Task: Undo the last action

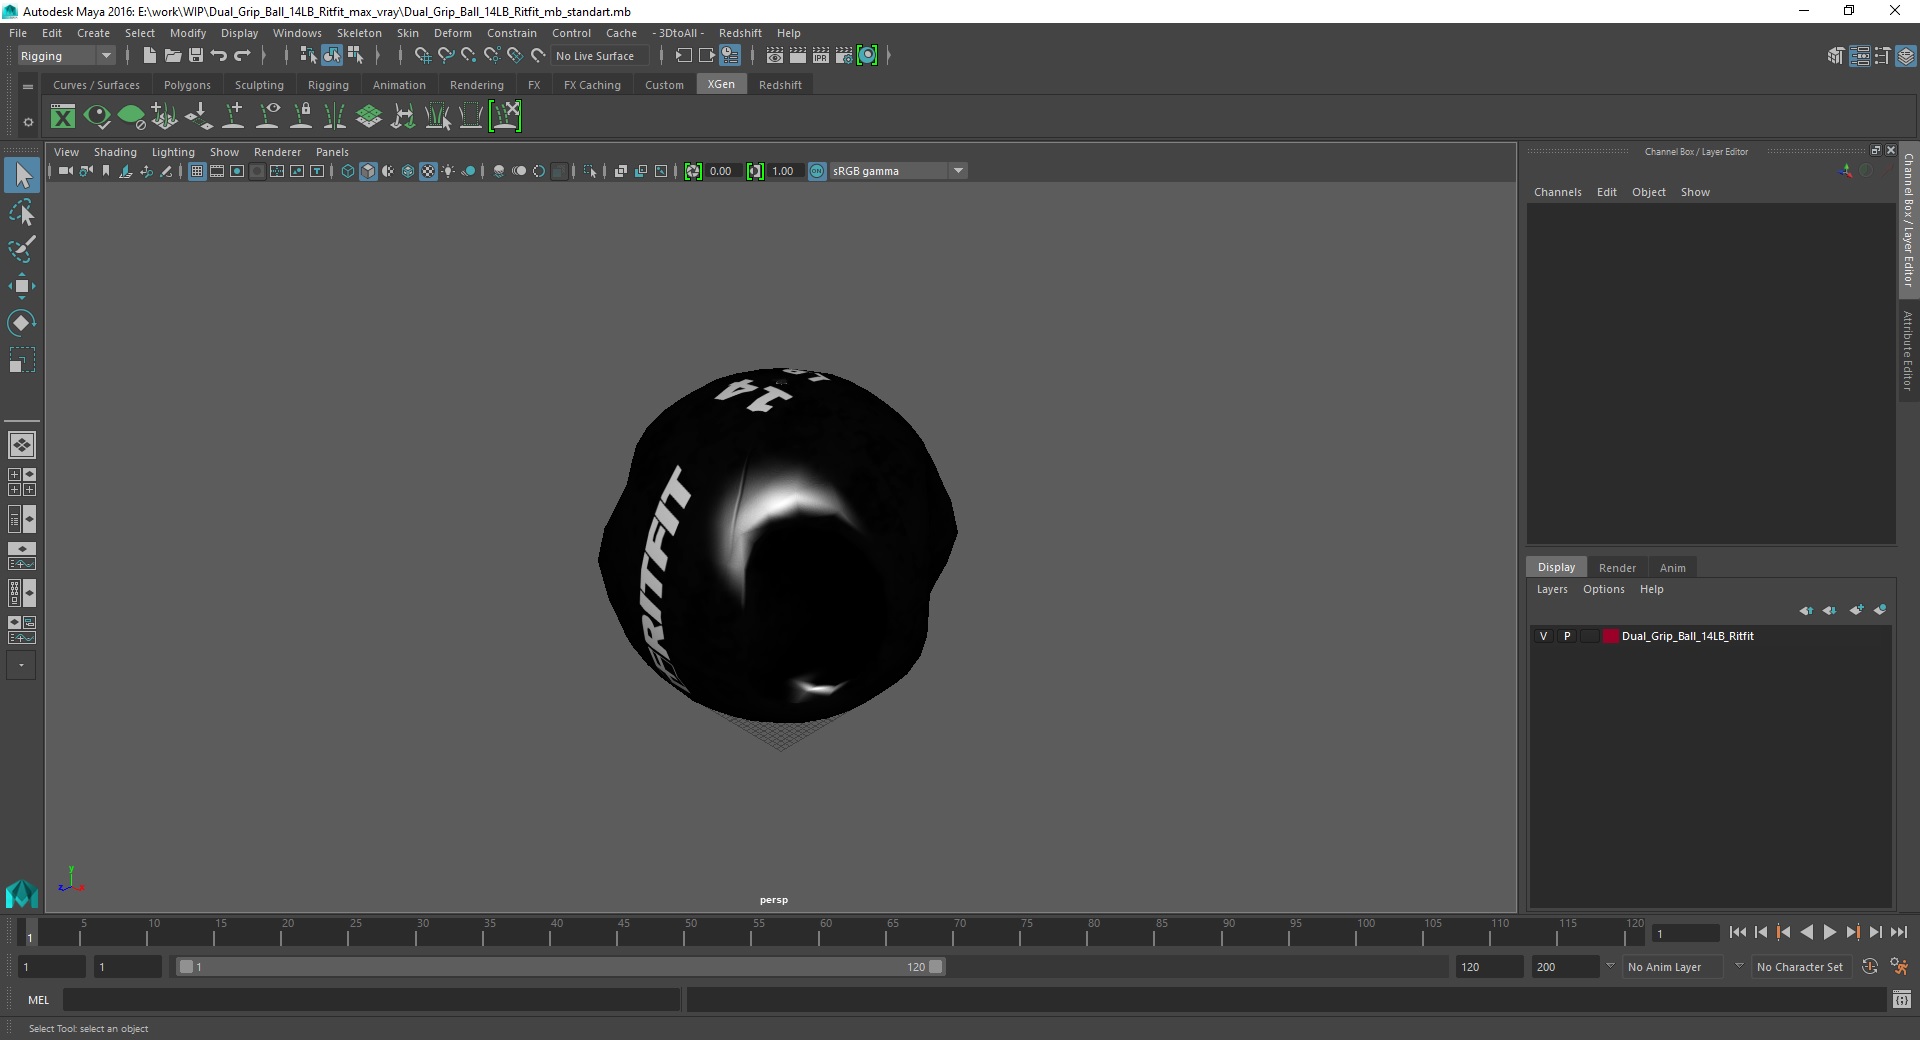Action: pos(219,56)
